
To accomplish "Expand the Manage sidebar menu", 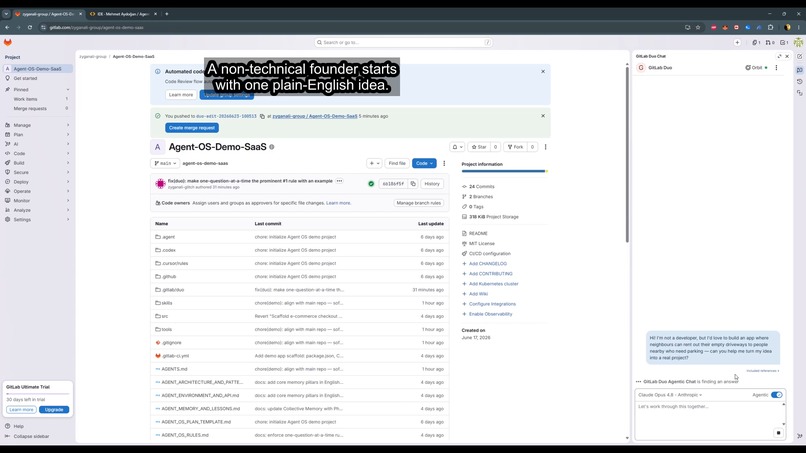I will point(36,125).
